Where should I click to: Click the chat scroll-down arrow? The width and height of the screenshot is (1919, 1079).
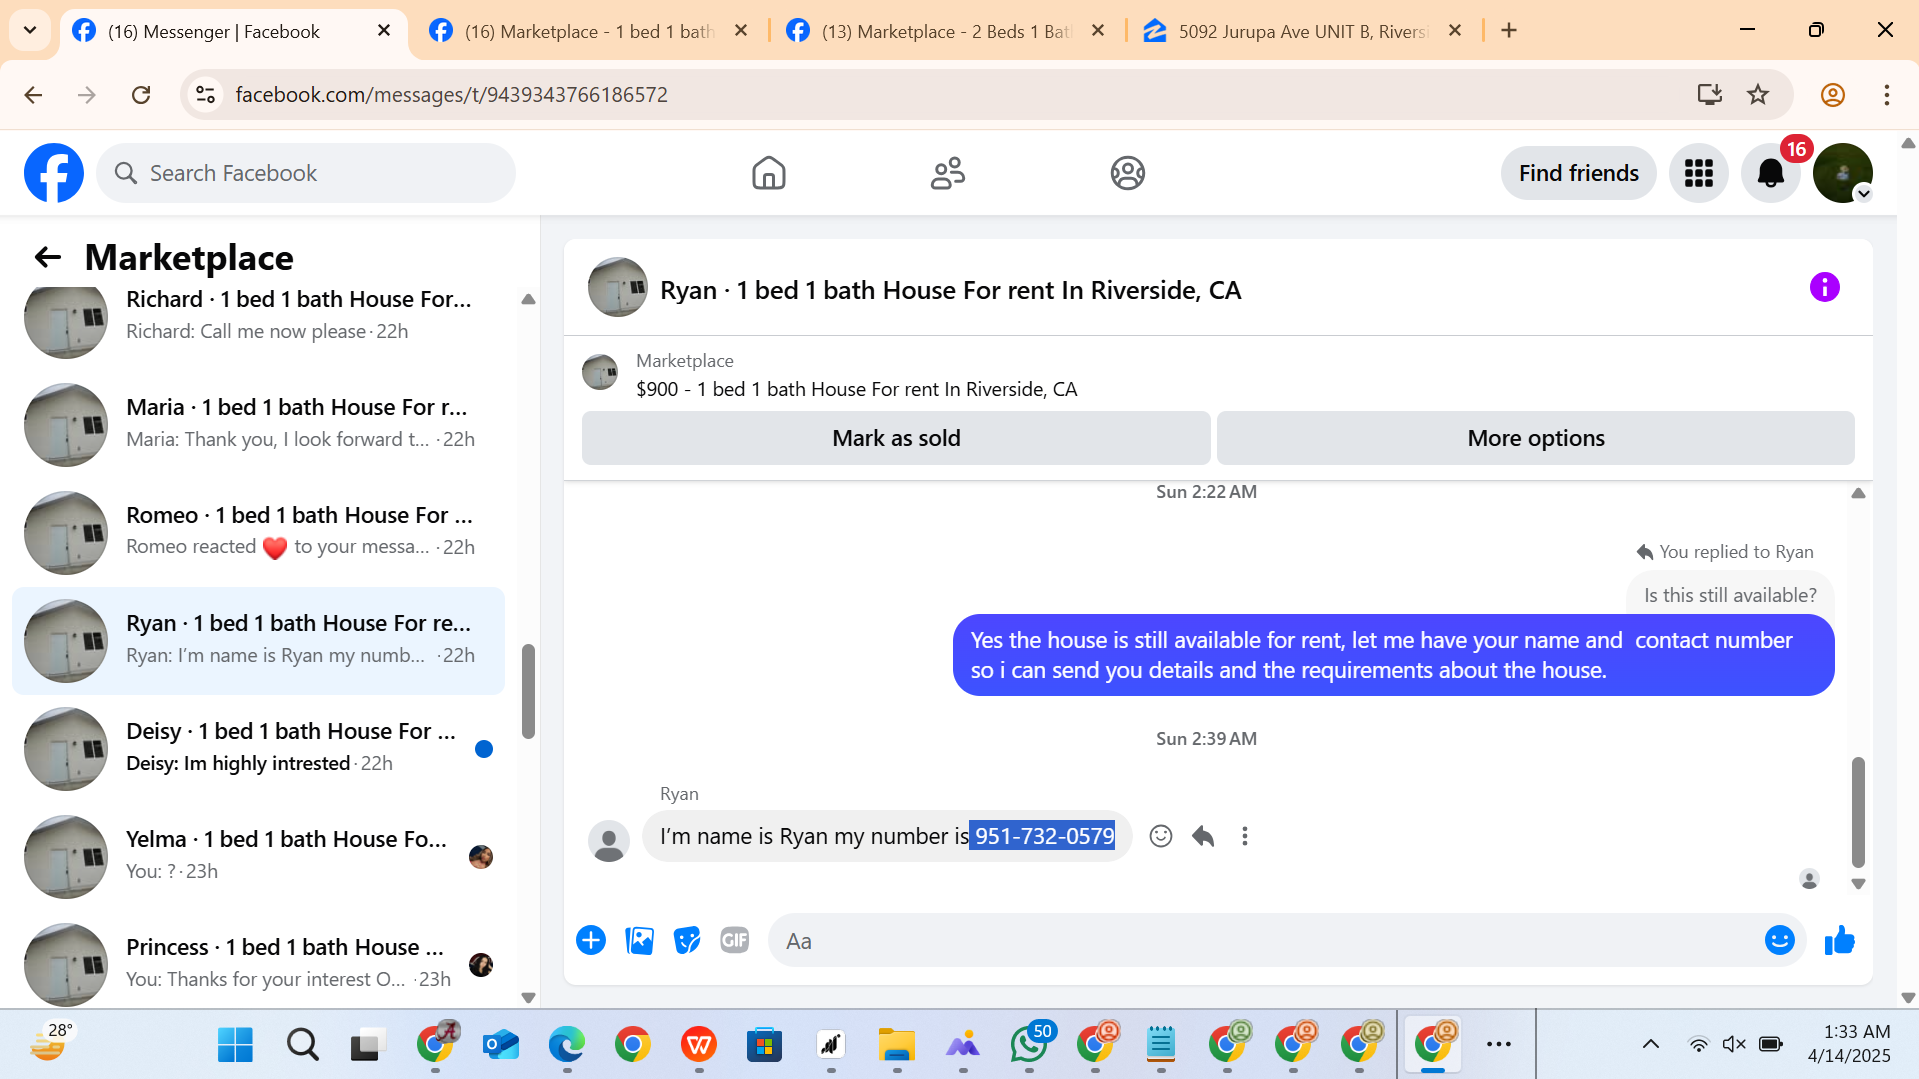[x=1858, y=884]
